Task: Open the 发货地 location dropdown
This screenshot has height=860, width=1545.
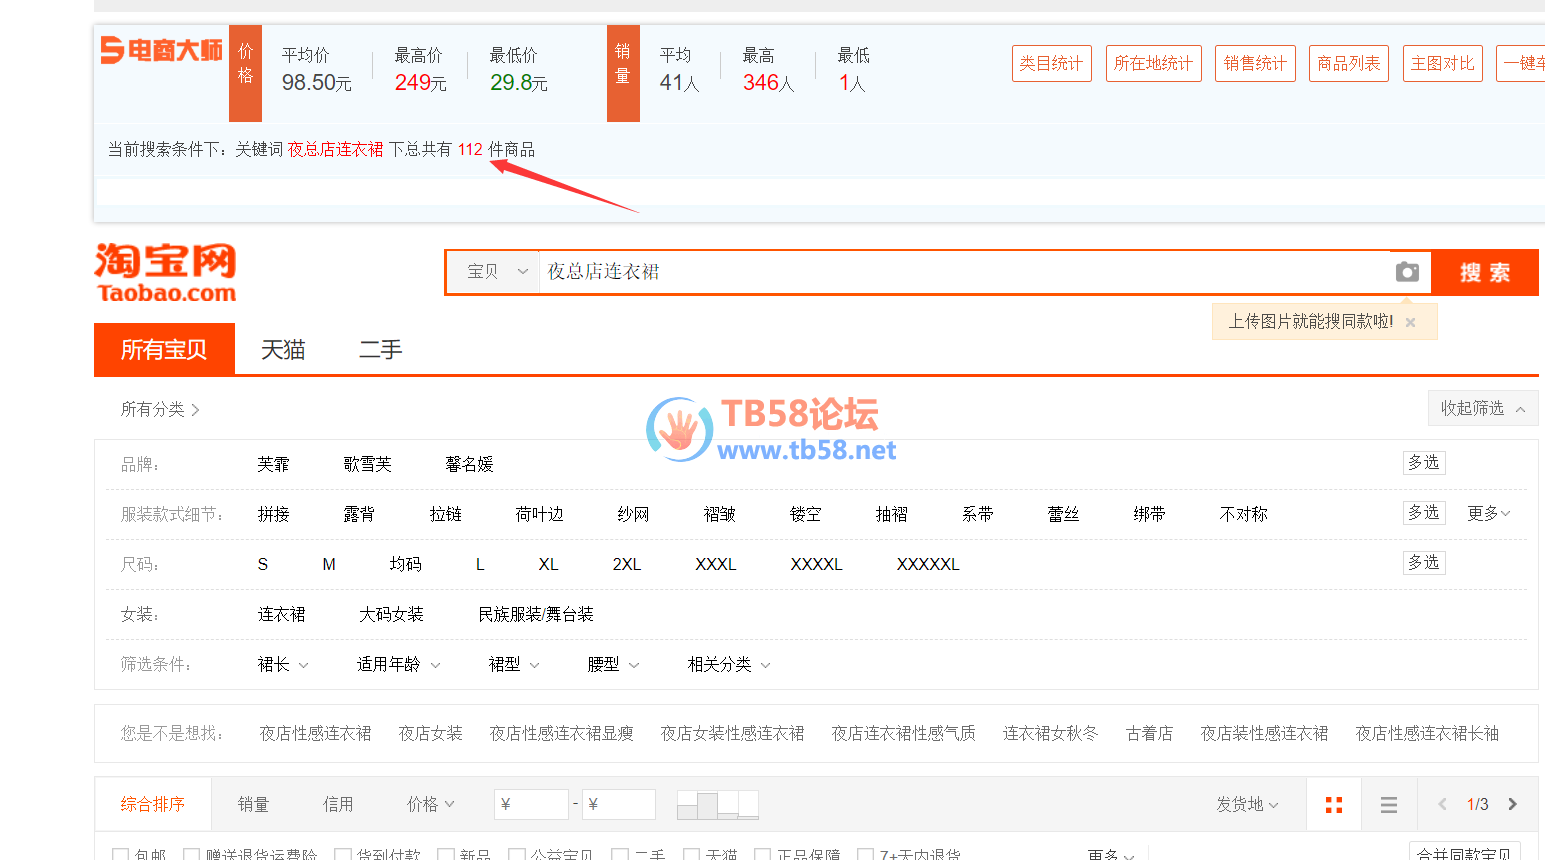Action: tap(1246, 804)
